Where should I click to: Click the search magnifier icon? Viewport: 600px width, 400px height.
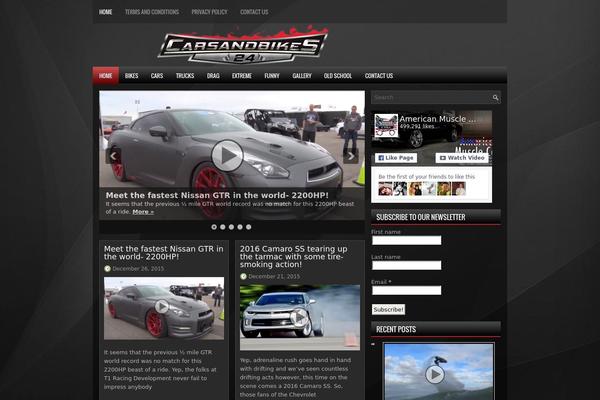495,98
